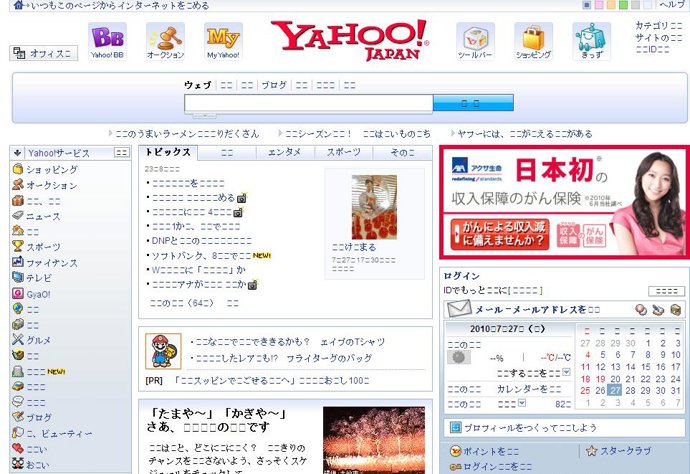Click the Mario character thumbnail
Viewport: 690px width, 474px height.
pos(163,351)
